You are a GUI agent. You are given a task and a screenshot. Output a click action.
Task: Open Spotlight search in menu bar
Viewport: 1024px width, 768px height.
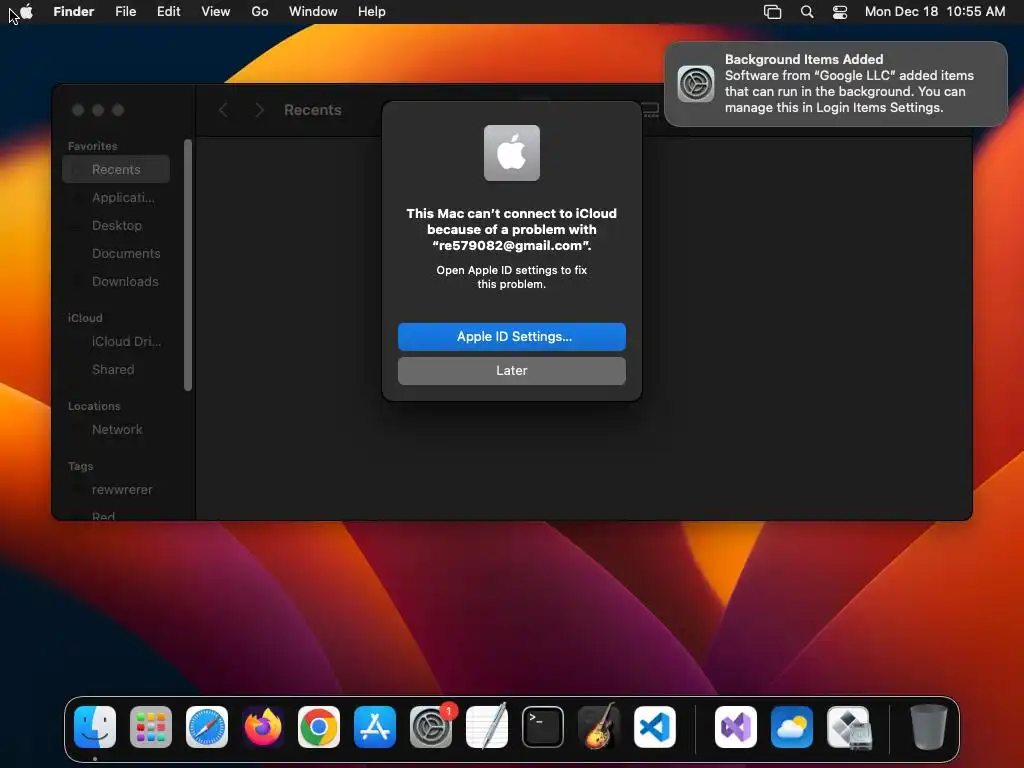807,12
